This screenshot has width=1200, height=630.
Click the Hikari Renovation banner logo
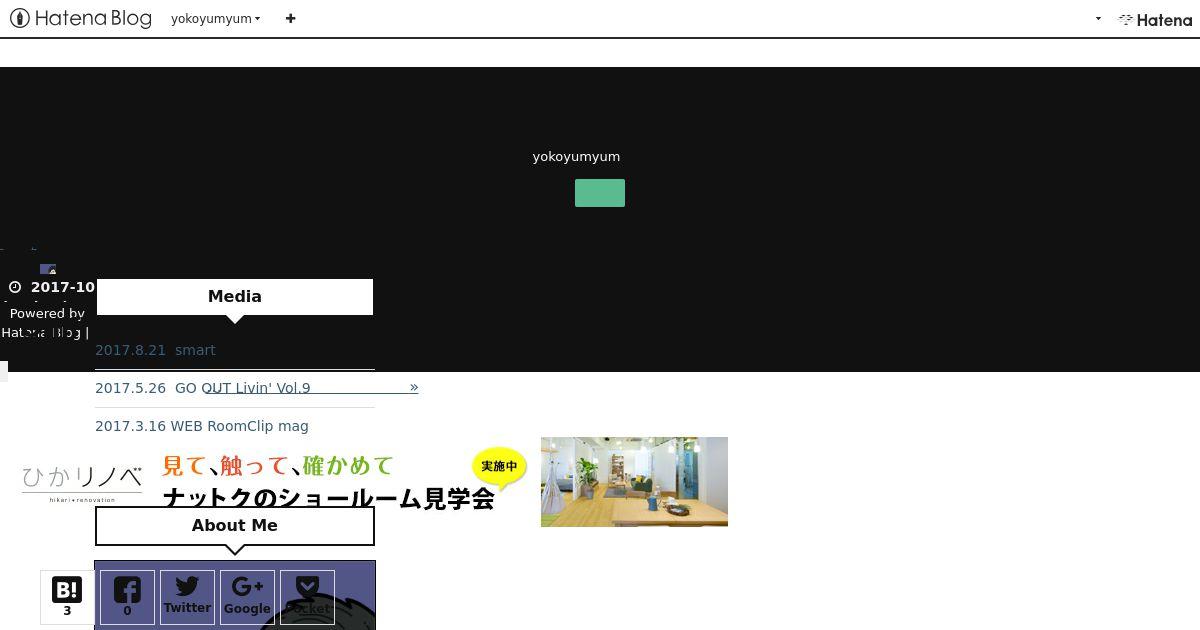pos(82,482)
